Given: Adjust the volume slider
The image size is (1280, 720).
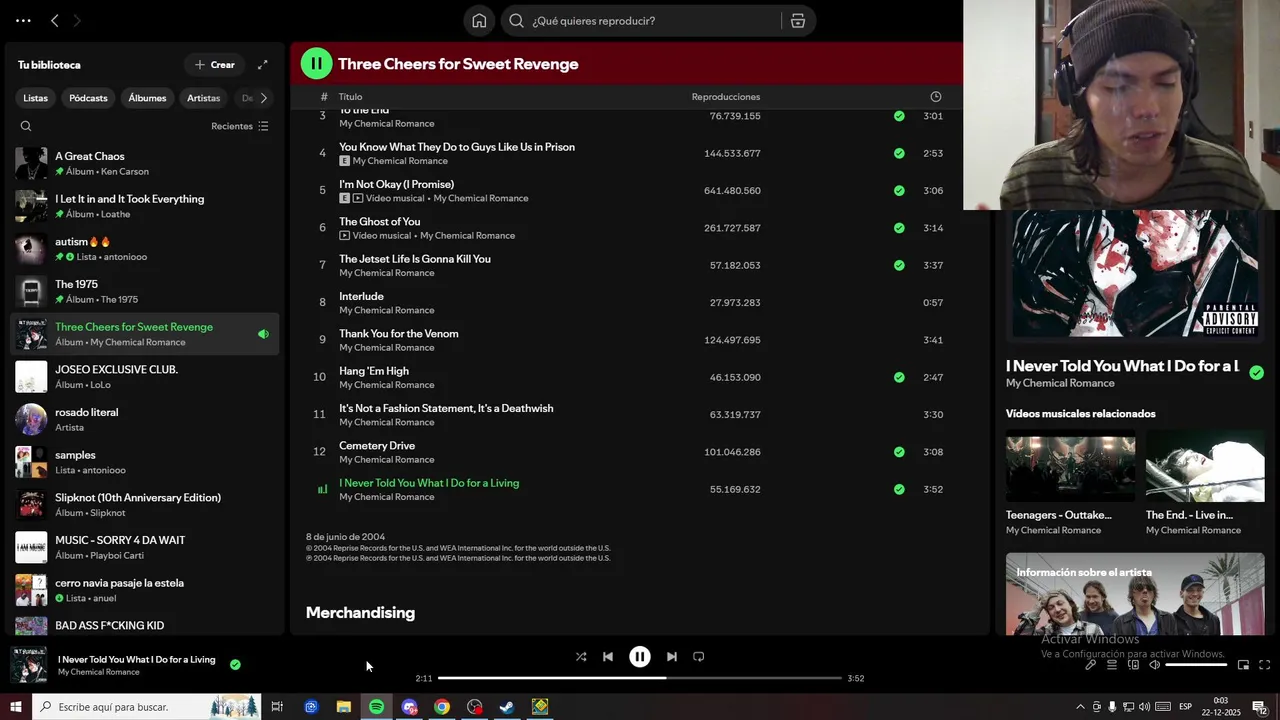Looking at the screenshot, I should (x=1196, y=665).
